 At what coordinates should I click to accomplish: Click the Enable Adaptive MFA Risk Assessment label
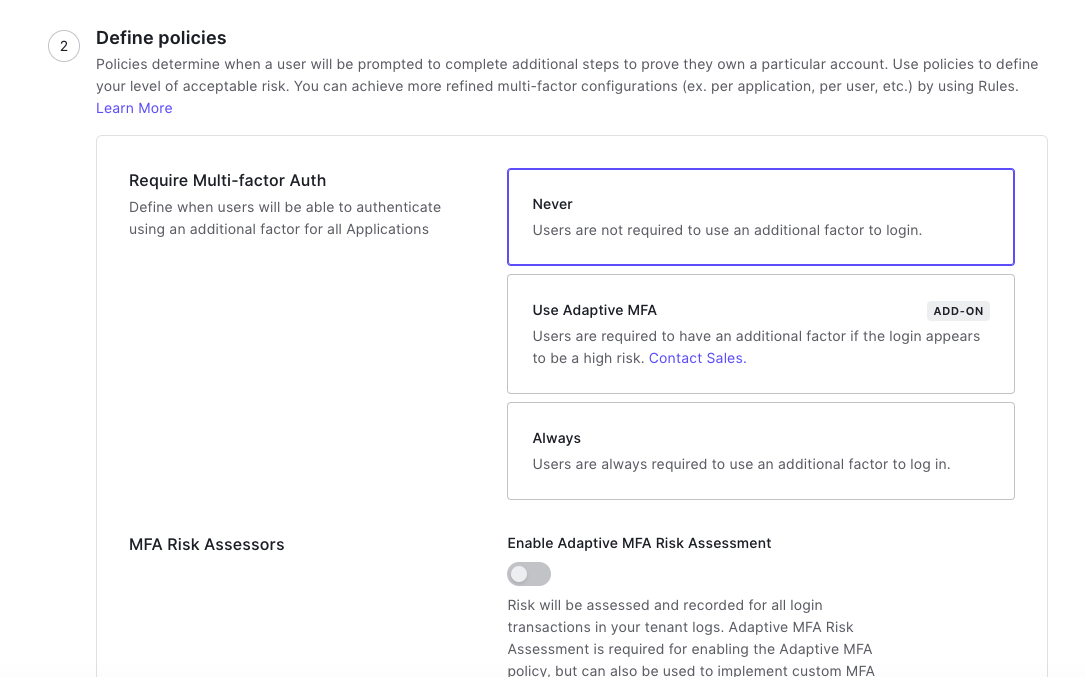(x=638, y=543)
